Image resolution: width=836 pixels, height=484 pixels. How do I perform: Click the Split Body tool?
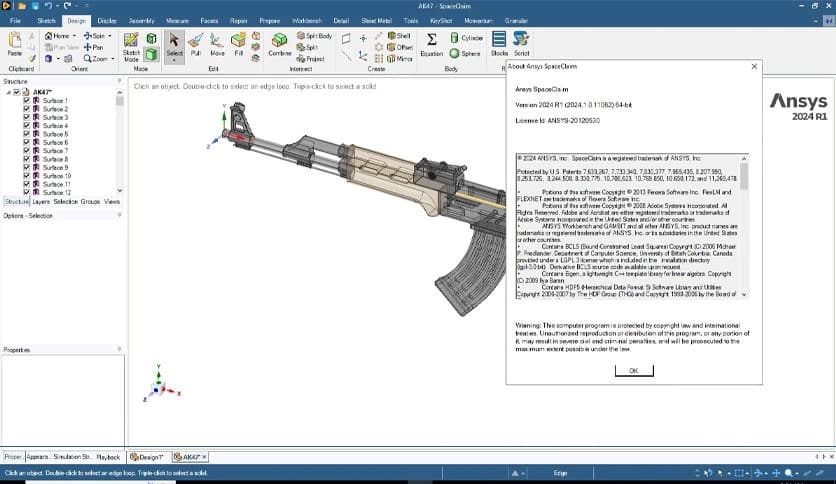click(x=315, y=36)
